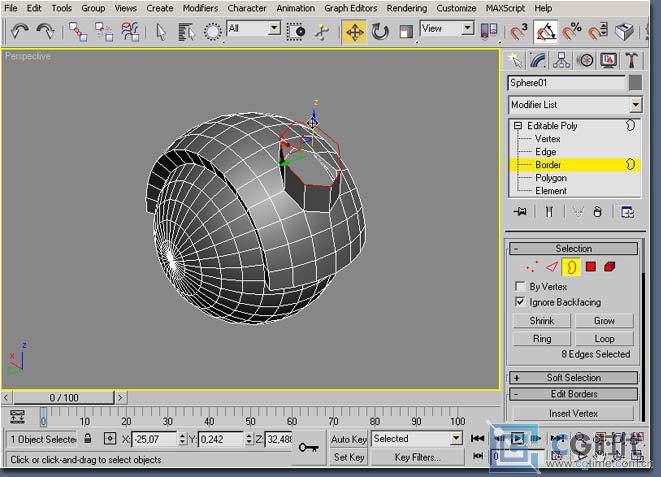Viewport: 661px width, 477px height.
Task: Click Configure Modifier Sets icon
Action: point(627,212)
